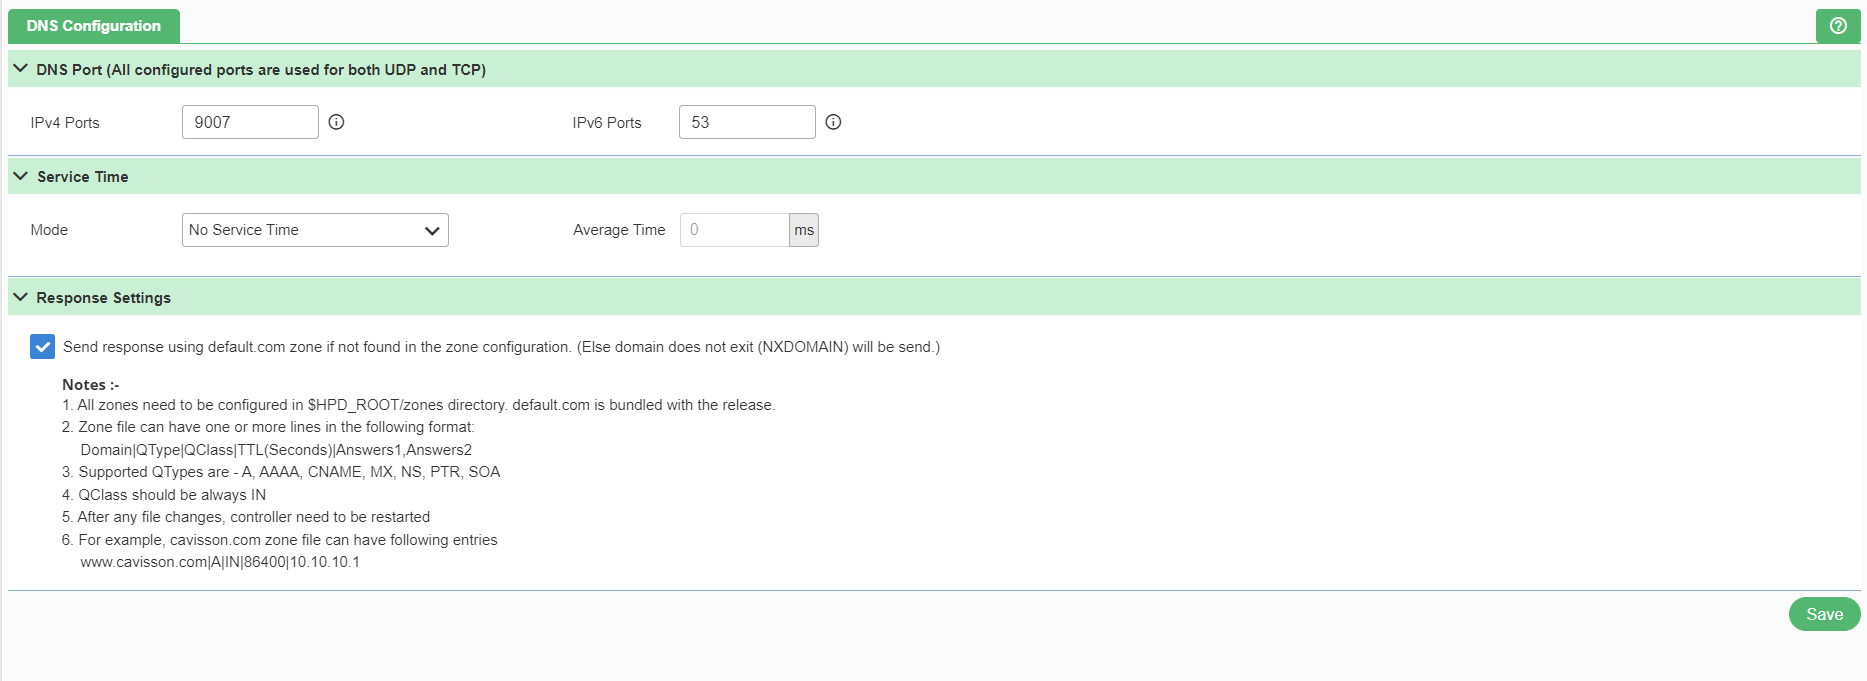The width and height of the screenshot is (1867, 681).
Task: Click note about zone file line format
Action: pyautogui.click(x=269, y=427)
